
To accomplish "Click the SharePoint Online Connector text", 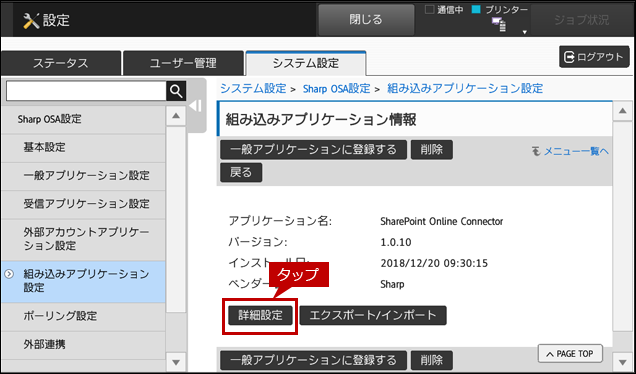I will click(442, 221).
